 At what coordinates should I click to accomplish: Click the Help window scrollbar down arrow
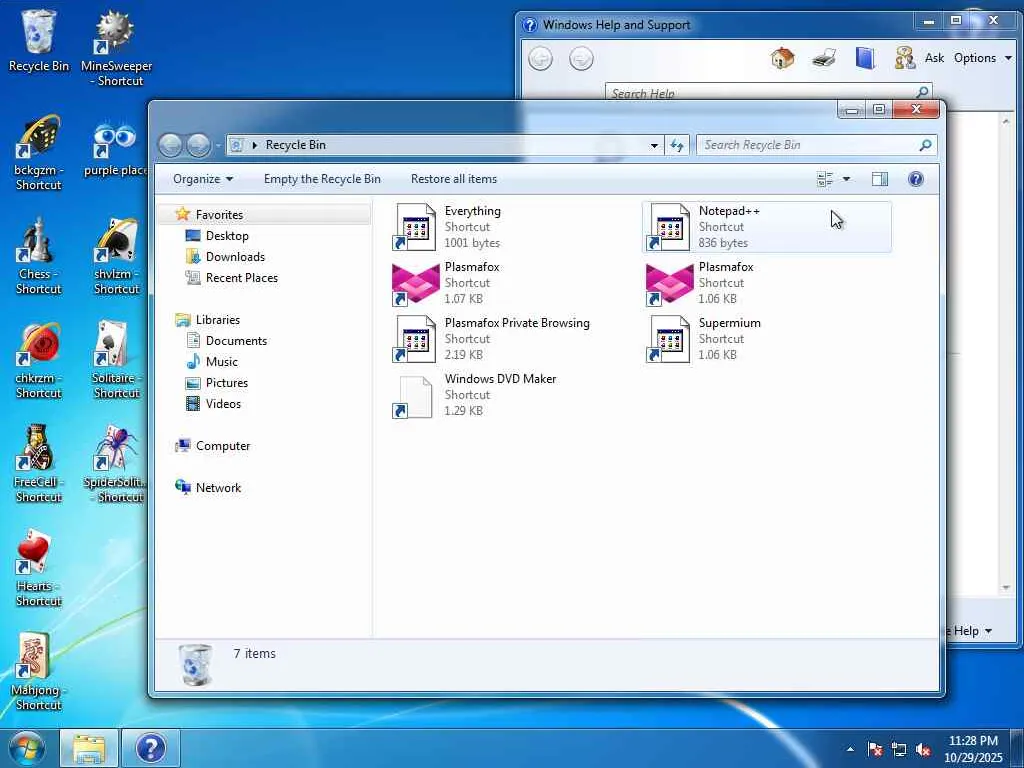pyautogui.click(x=1006, y=588)
